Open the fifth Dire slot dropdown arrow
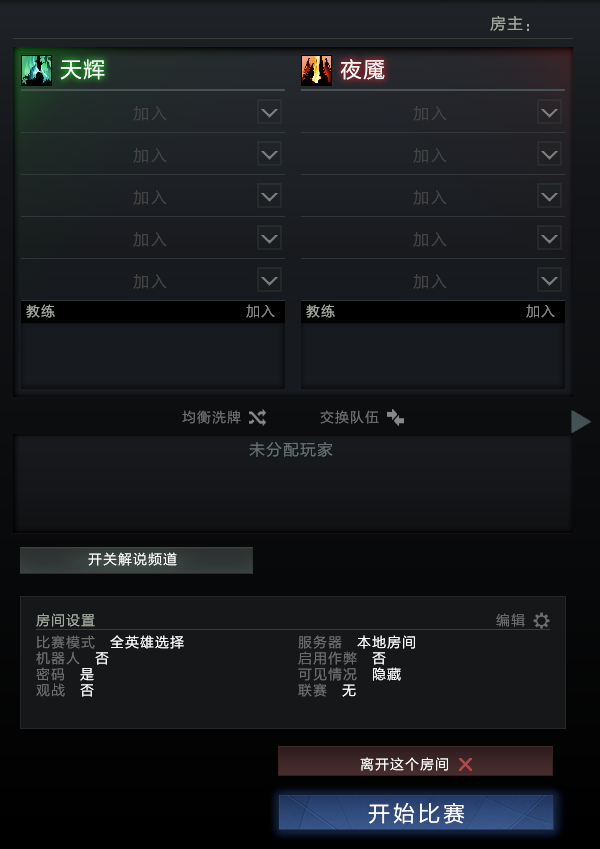 pos(549,280)
